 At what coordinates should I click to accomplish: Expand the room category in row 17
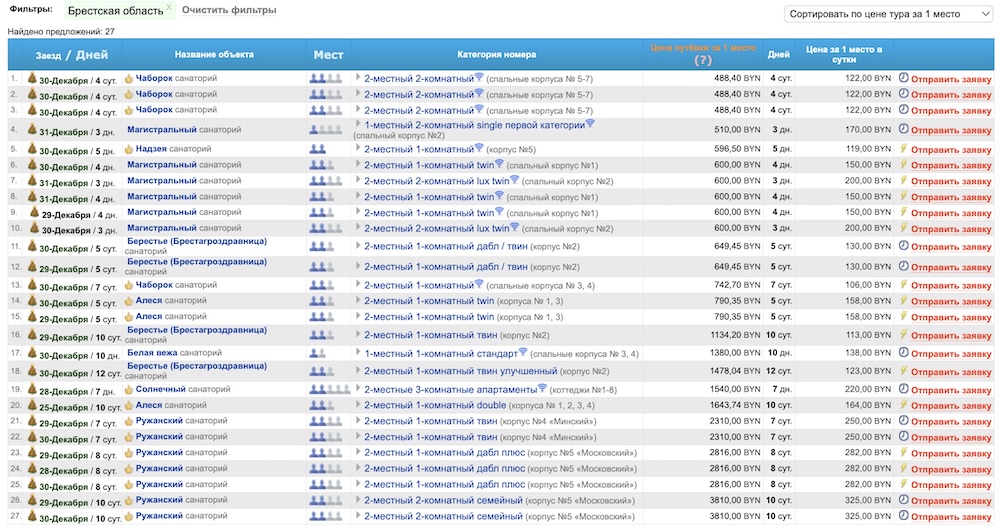pos(358,353)
